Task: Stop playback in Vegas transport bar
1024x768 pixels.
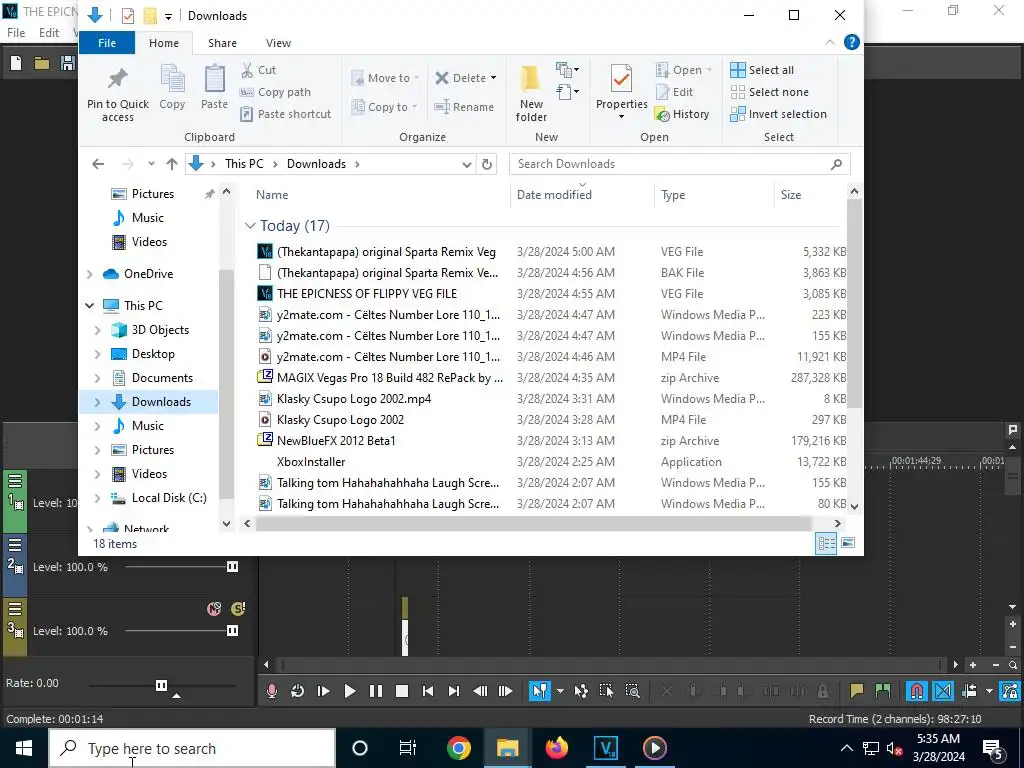Action: (x=402, y=691)
